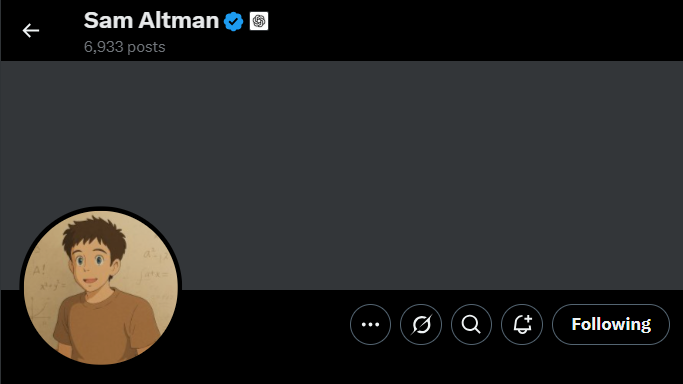Open profile search from circular magnifier button
Image resolution: width=683 pixels, height=384 pixels.
471,324
